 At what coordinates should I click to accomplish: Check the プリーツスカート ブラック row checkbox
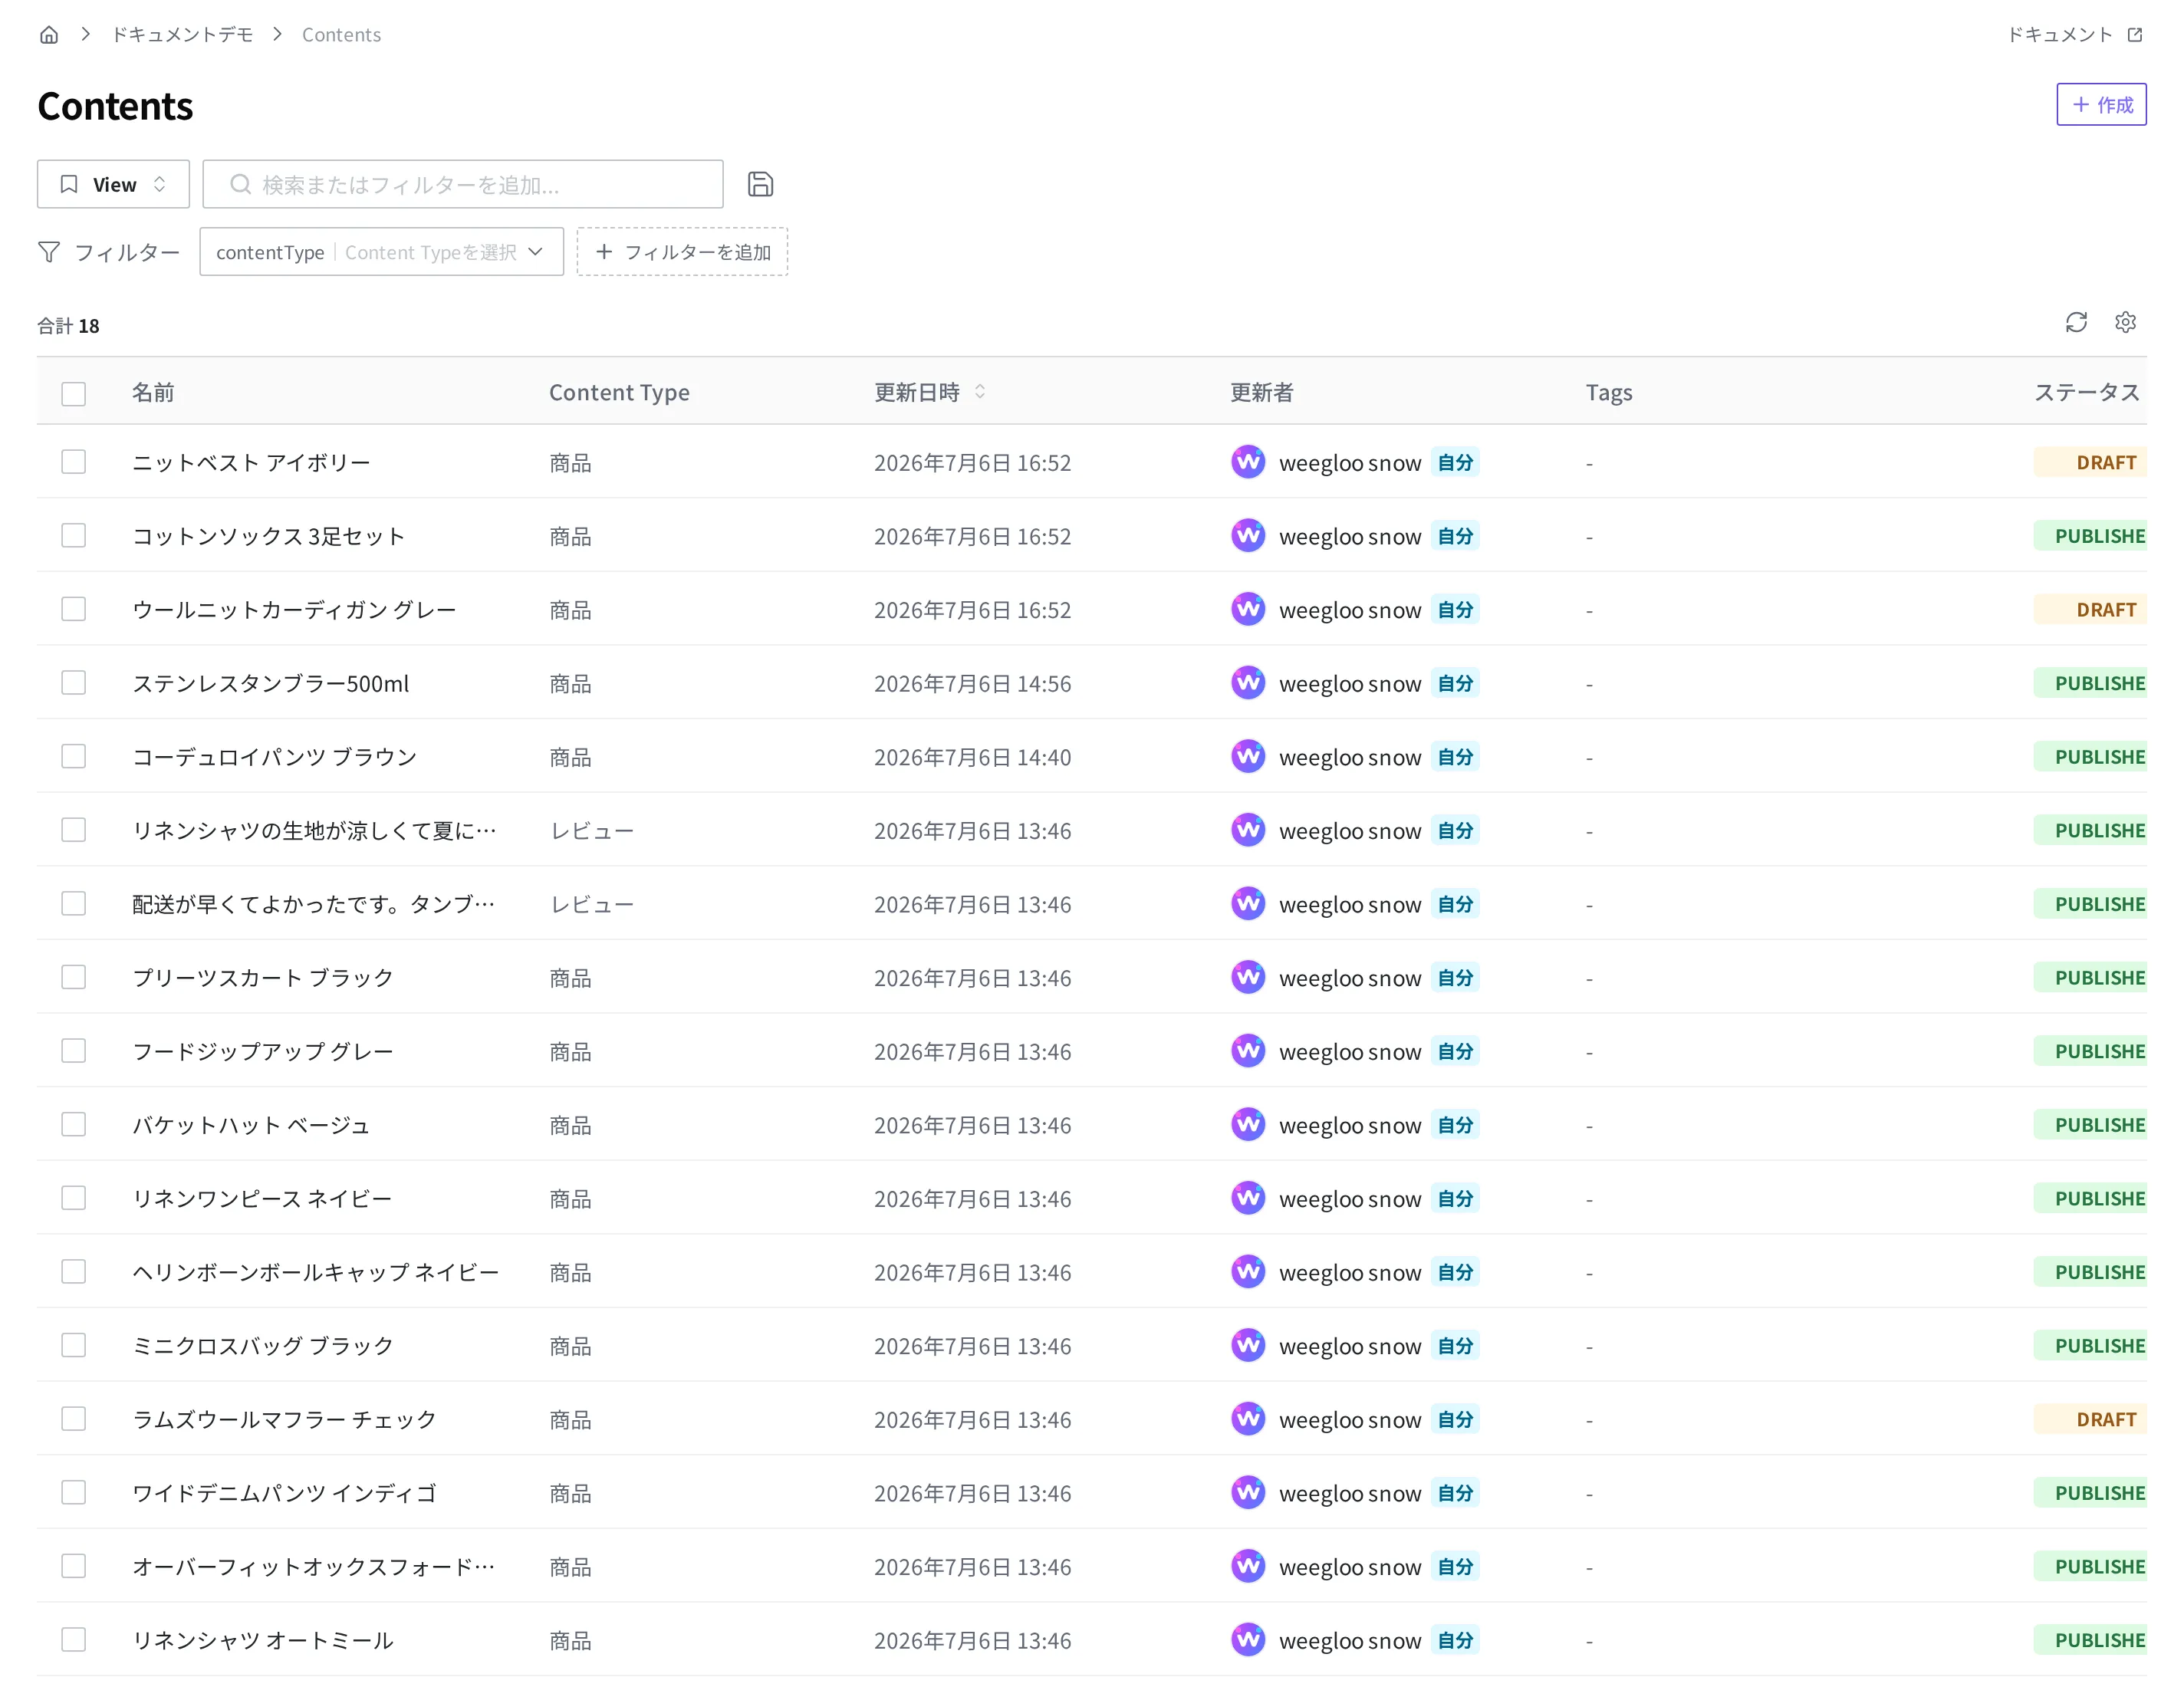coord(73,977)
